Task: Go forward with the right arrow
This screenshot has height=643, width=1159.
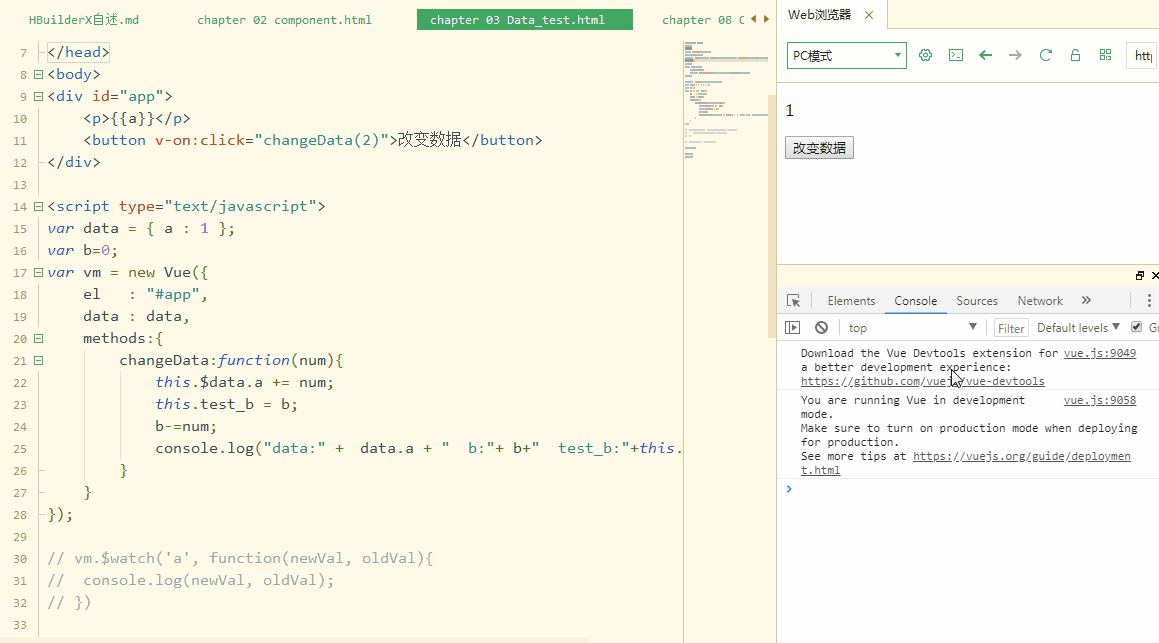Action: click(1015, 55)
